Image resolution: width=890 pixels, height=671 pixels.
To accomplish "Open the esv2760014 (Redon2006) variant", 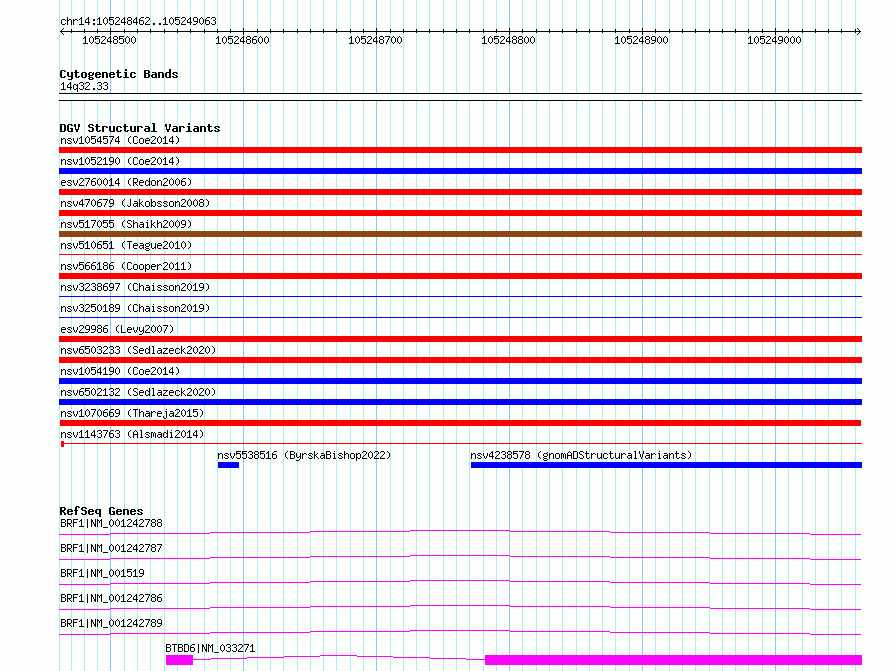I will click(126, 182).
